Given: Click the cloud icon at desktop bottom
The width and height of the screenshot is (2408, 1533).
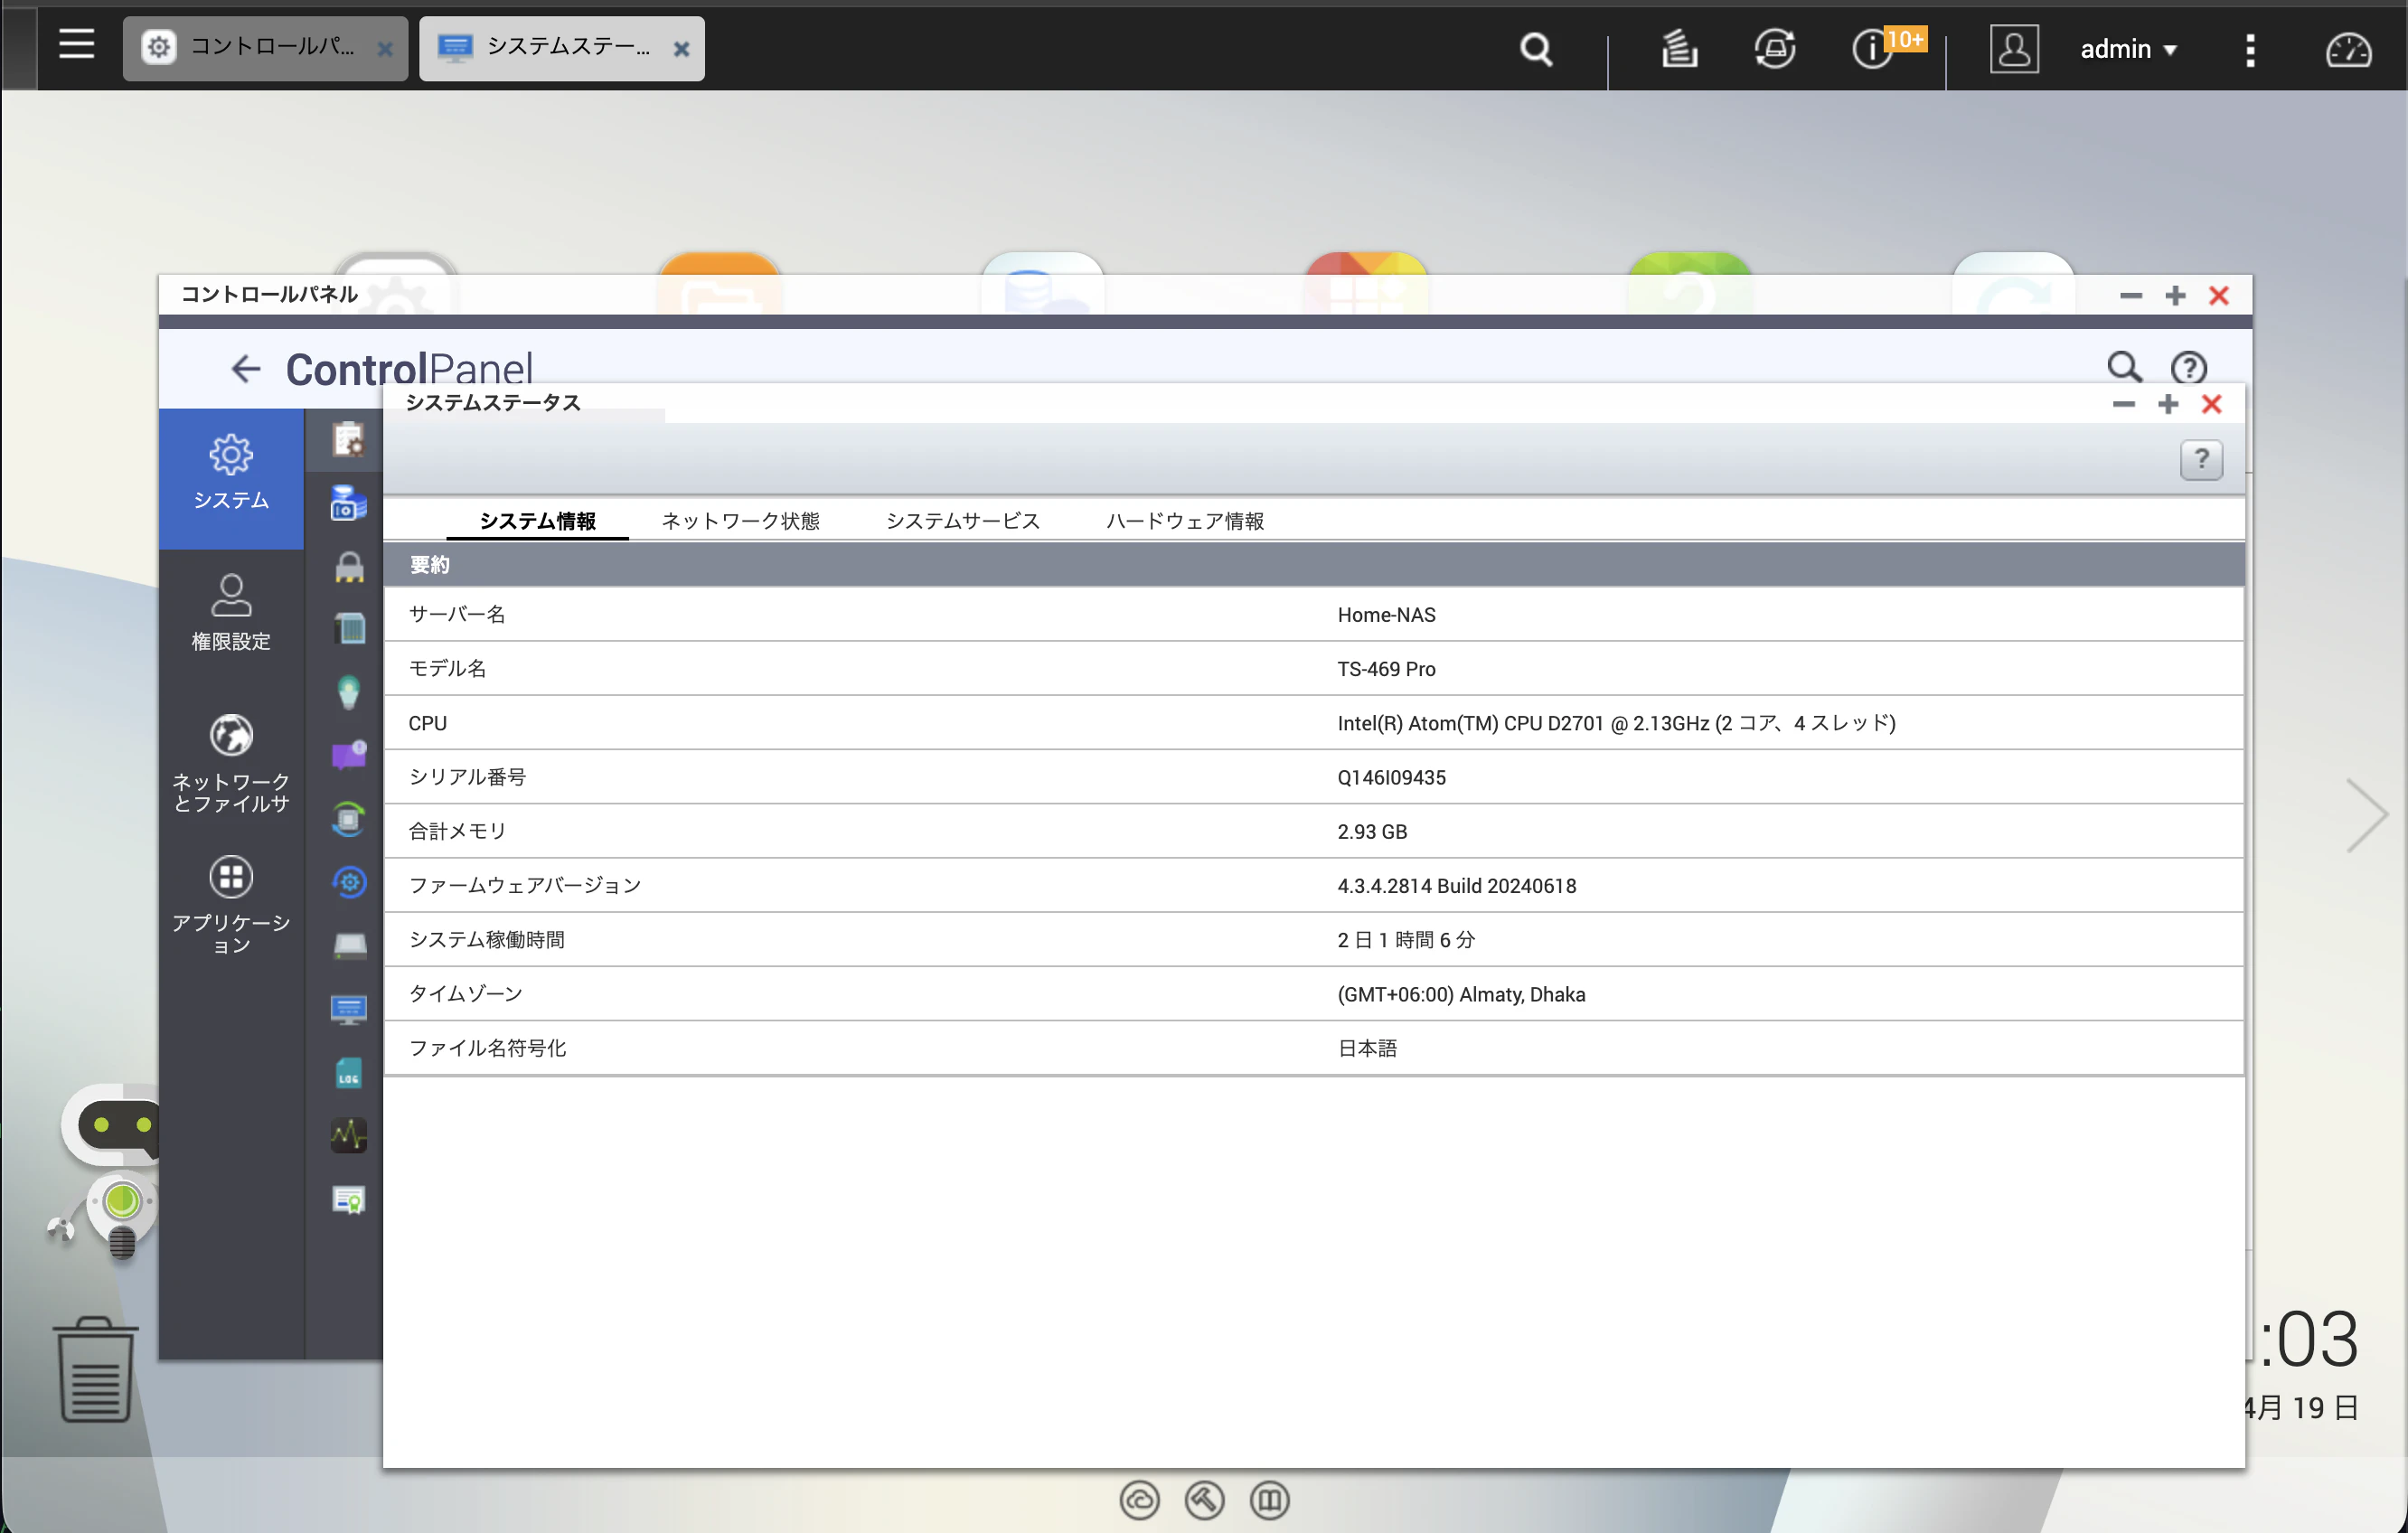Looking at the screenshot, I should 1139,1500.
